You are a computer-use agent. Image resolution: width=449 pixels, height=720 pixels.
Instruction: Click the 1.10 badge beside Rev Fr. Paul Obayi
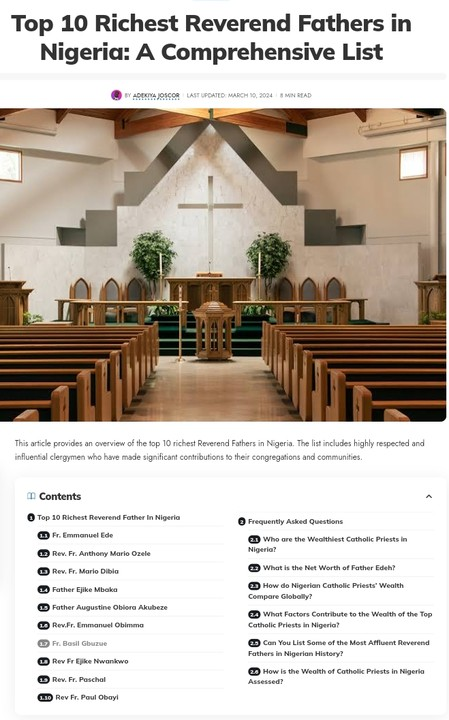[45, 698]
